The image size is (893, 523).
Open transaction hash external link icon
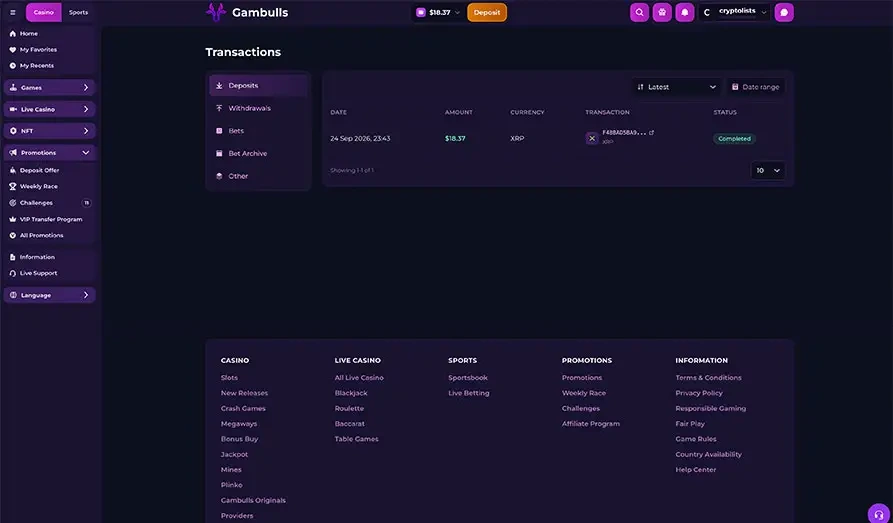tap(652, 133)
